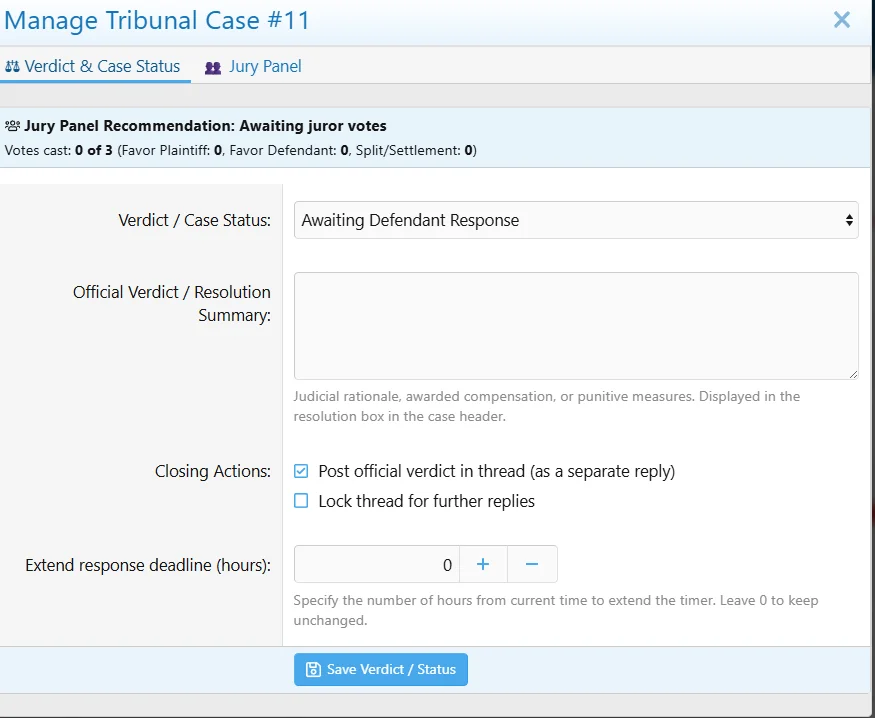Uncheck Post official verdict in thread
Image resolution: width=875 pixels, height=718 pixels.
(301, 471)
